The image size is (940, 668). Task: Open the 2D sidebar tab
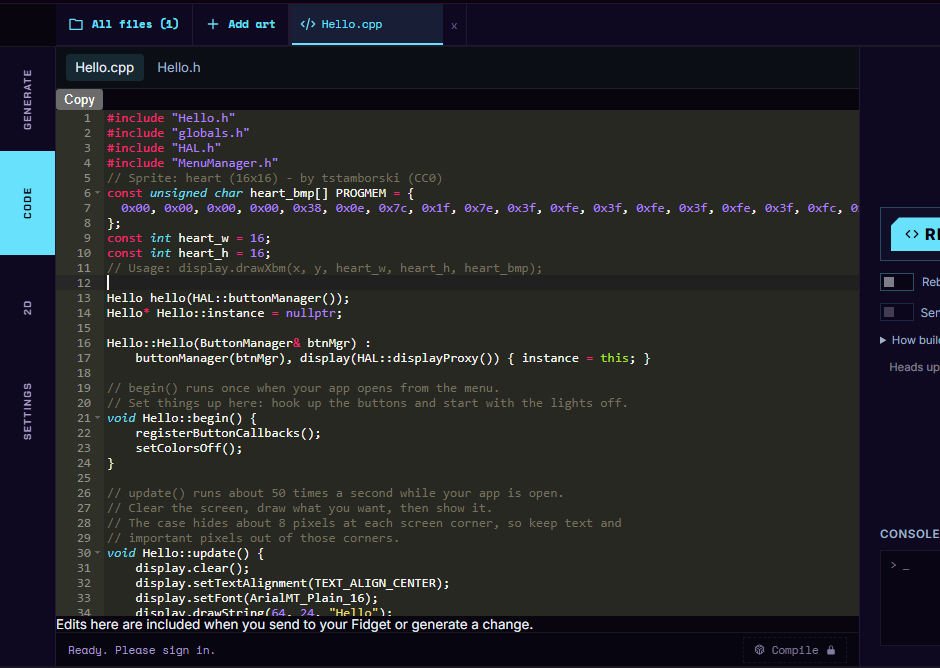pyautogui.click(x=28, y=308)
